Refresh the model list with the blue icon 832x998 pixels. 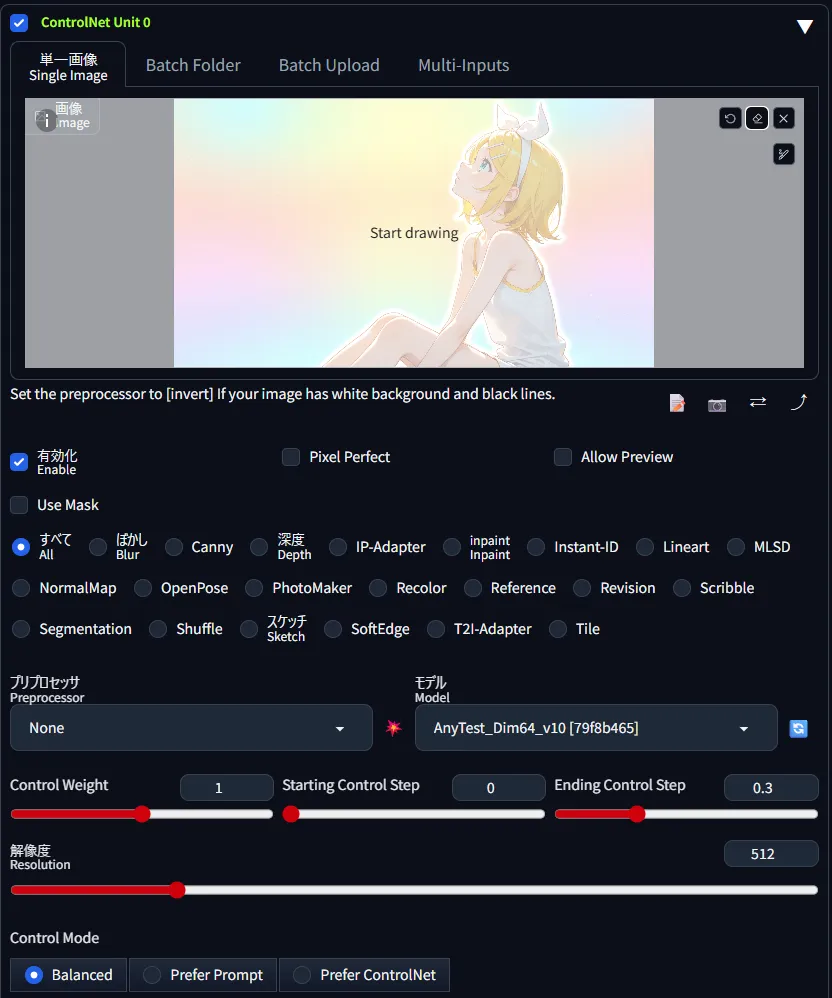point(798,729)
